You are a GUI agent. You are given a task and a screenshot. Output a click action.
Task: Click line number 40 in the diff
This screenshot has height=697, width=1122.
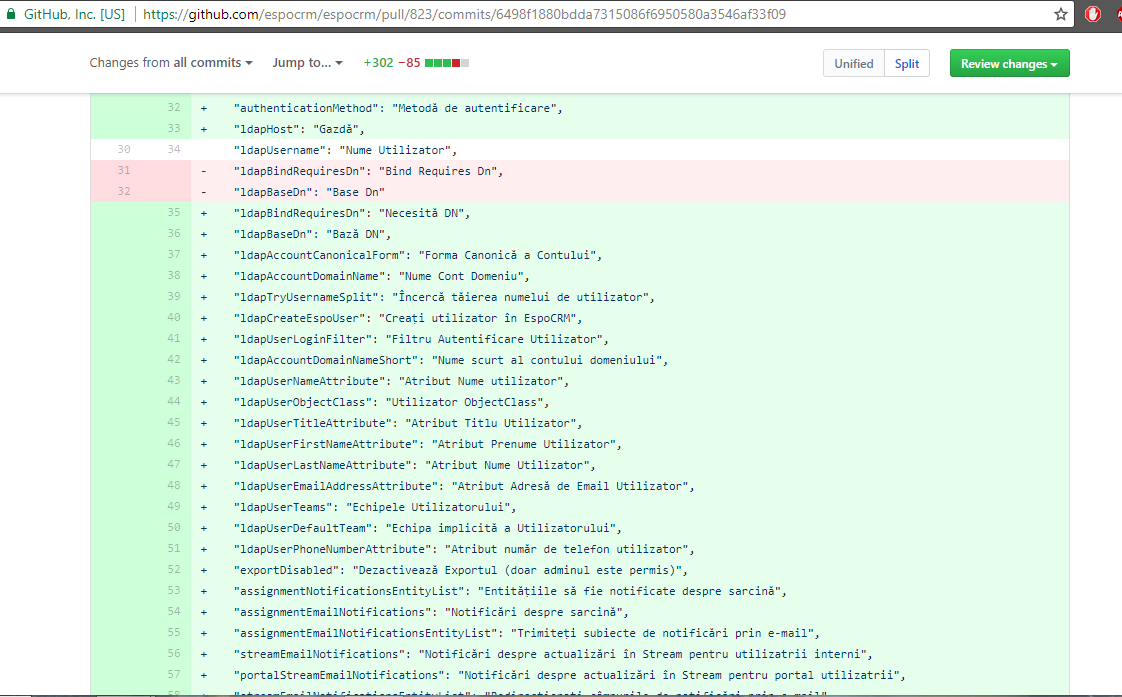click(x=174, y=317)
